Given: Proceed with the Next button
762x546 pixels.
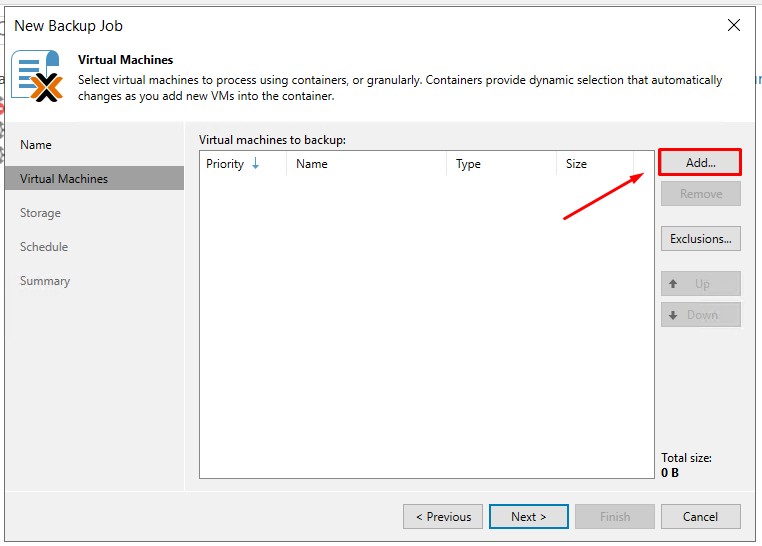Looking at the screenshot, I should 529,517.
